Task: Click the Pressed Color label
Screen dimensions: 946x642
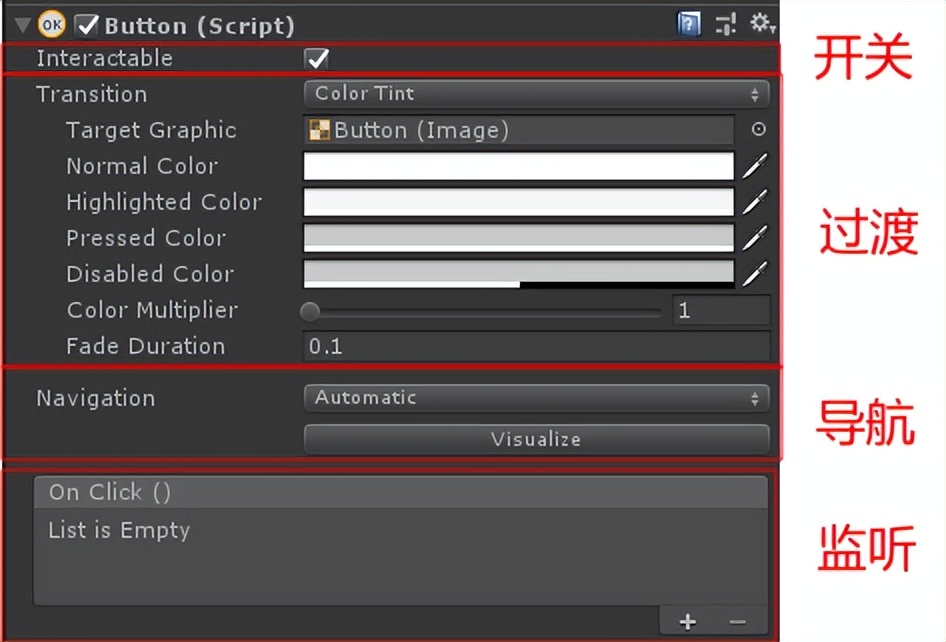Action: coord(146,238)
